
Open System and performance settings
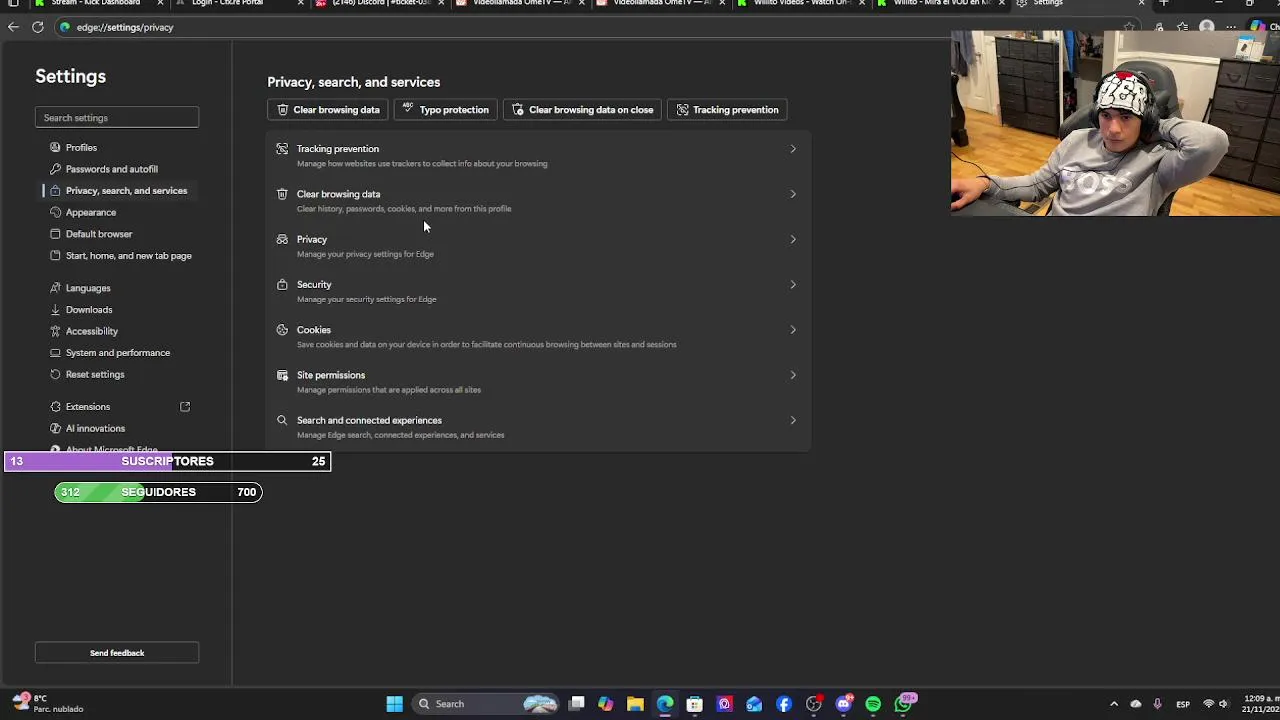pyautogui.click(x=117, y=352)
